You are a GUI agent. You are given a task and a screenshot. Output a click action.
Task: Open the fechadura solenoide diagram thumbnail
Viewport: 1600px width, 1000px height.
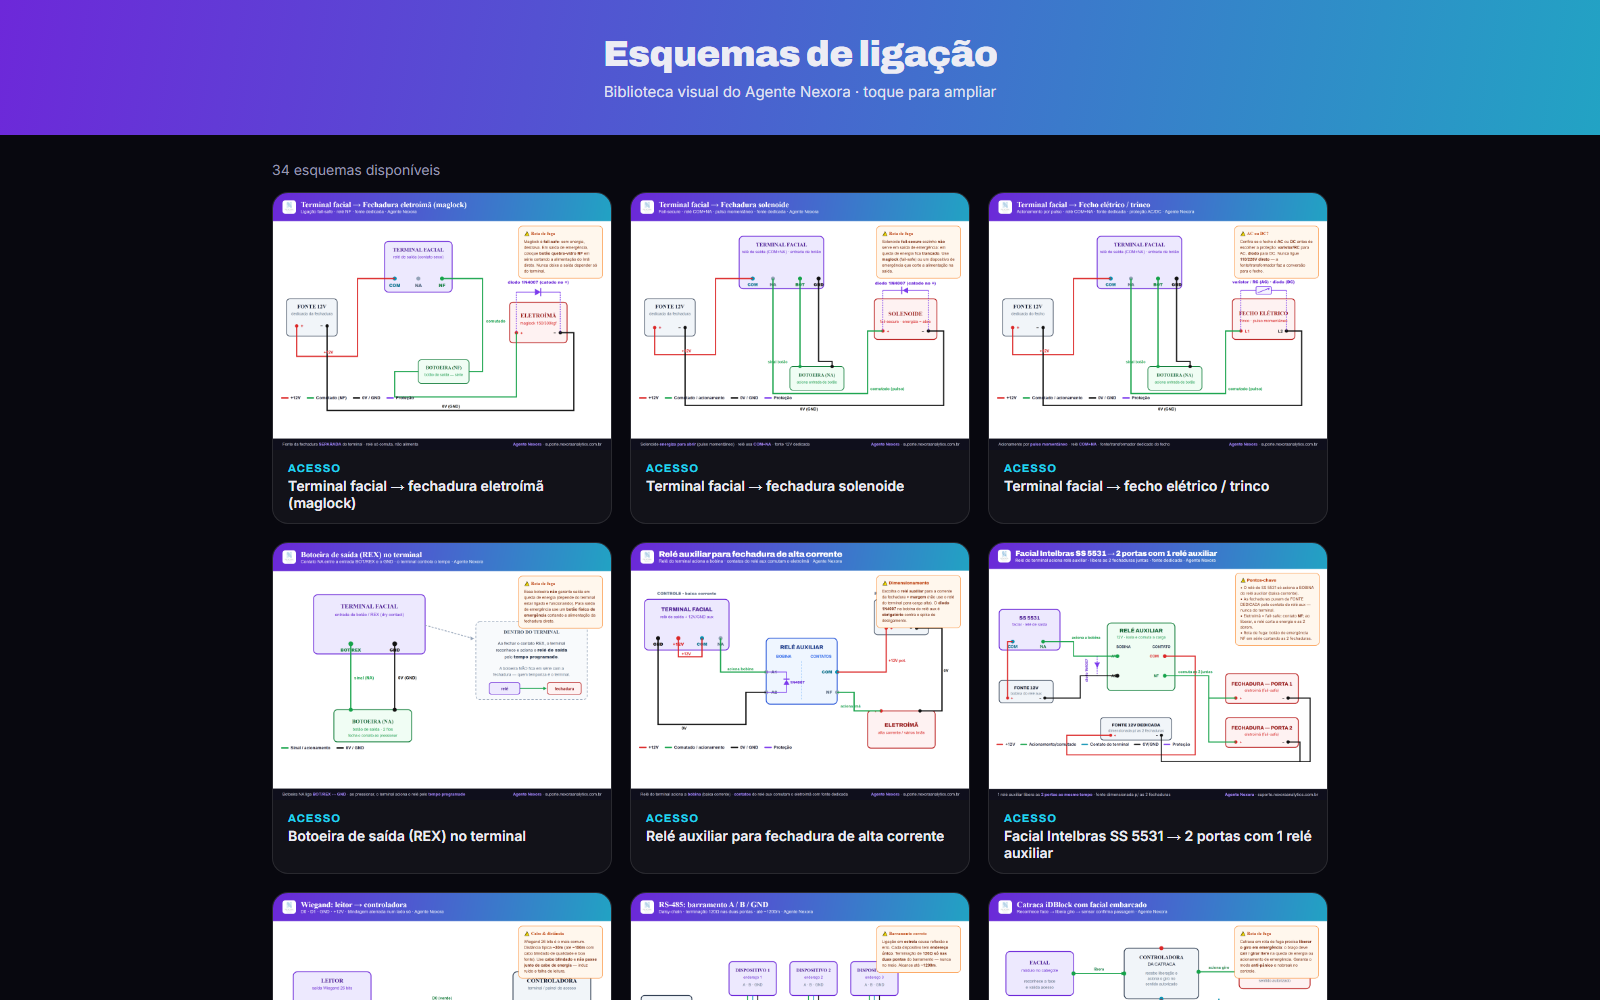pos(800,322)
